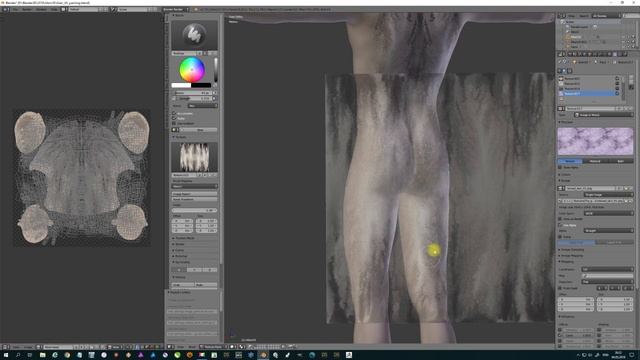Click the Scene row in the outliner
640x360 pixels.
[570, 22]
